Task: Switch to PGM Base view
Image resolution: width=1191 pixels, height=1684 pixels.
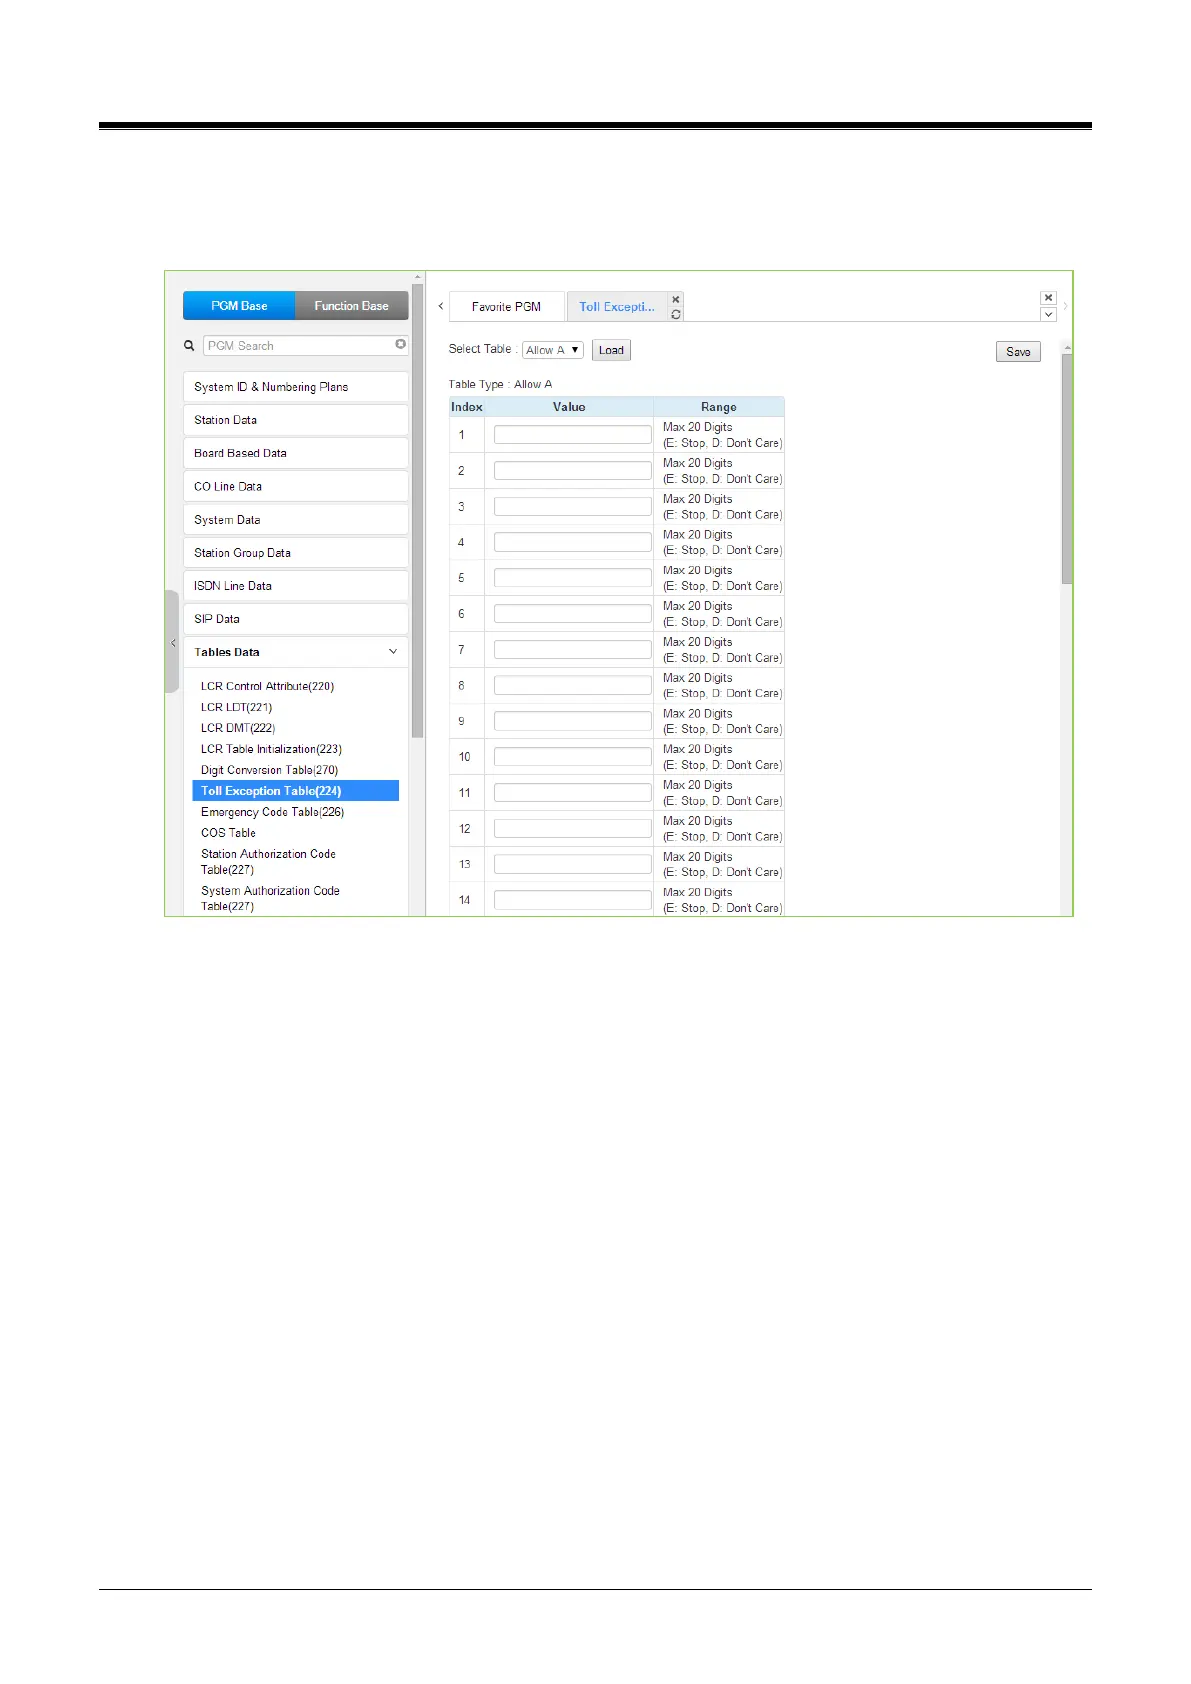Action: click(239, 306)
